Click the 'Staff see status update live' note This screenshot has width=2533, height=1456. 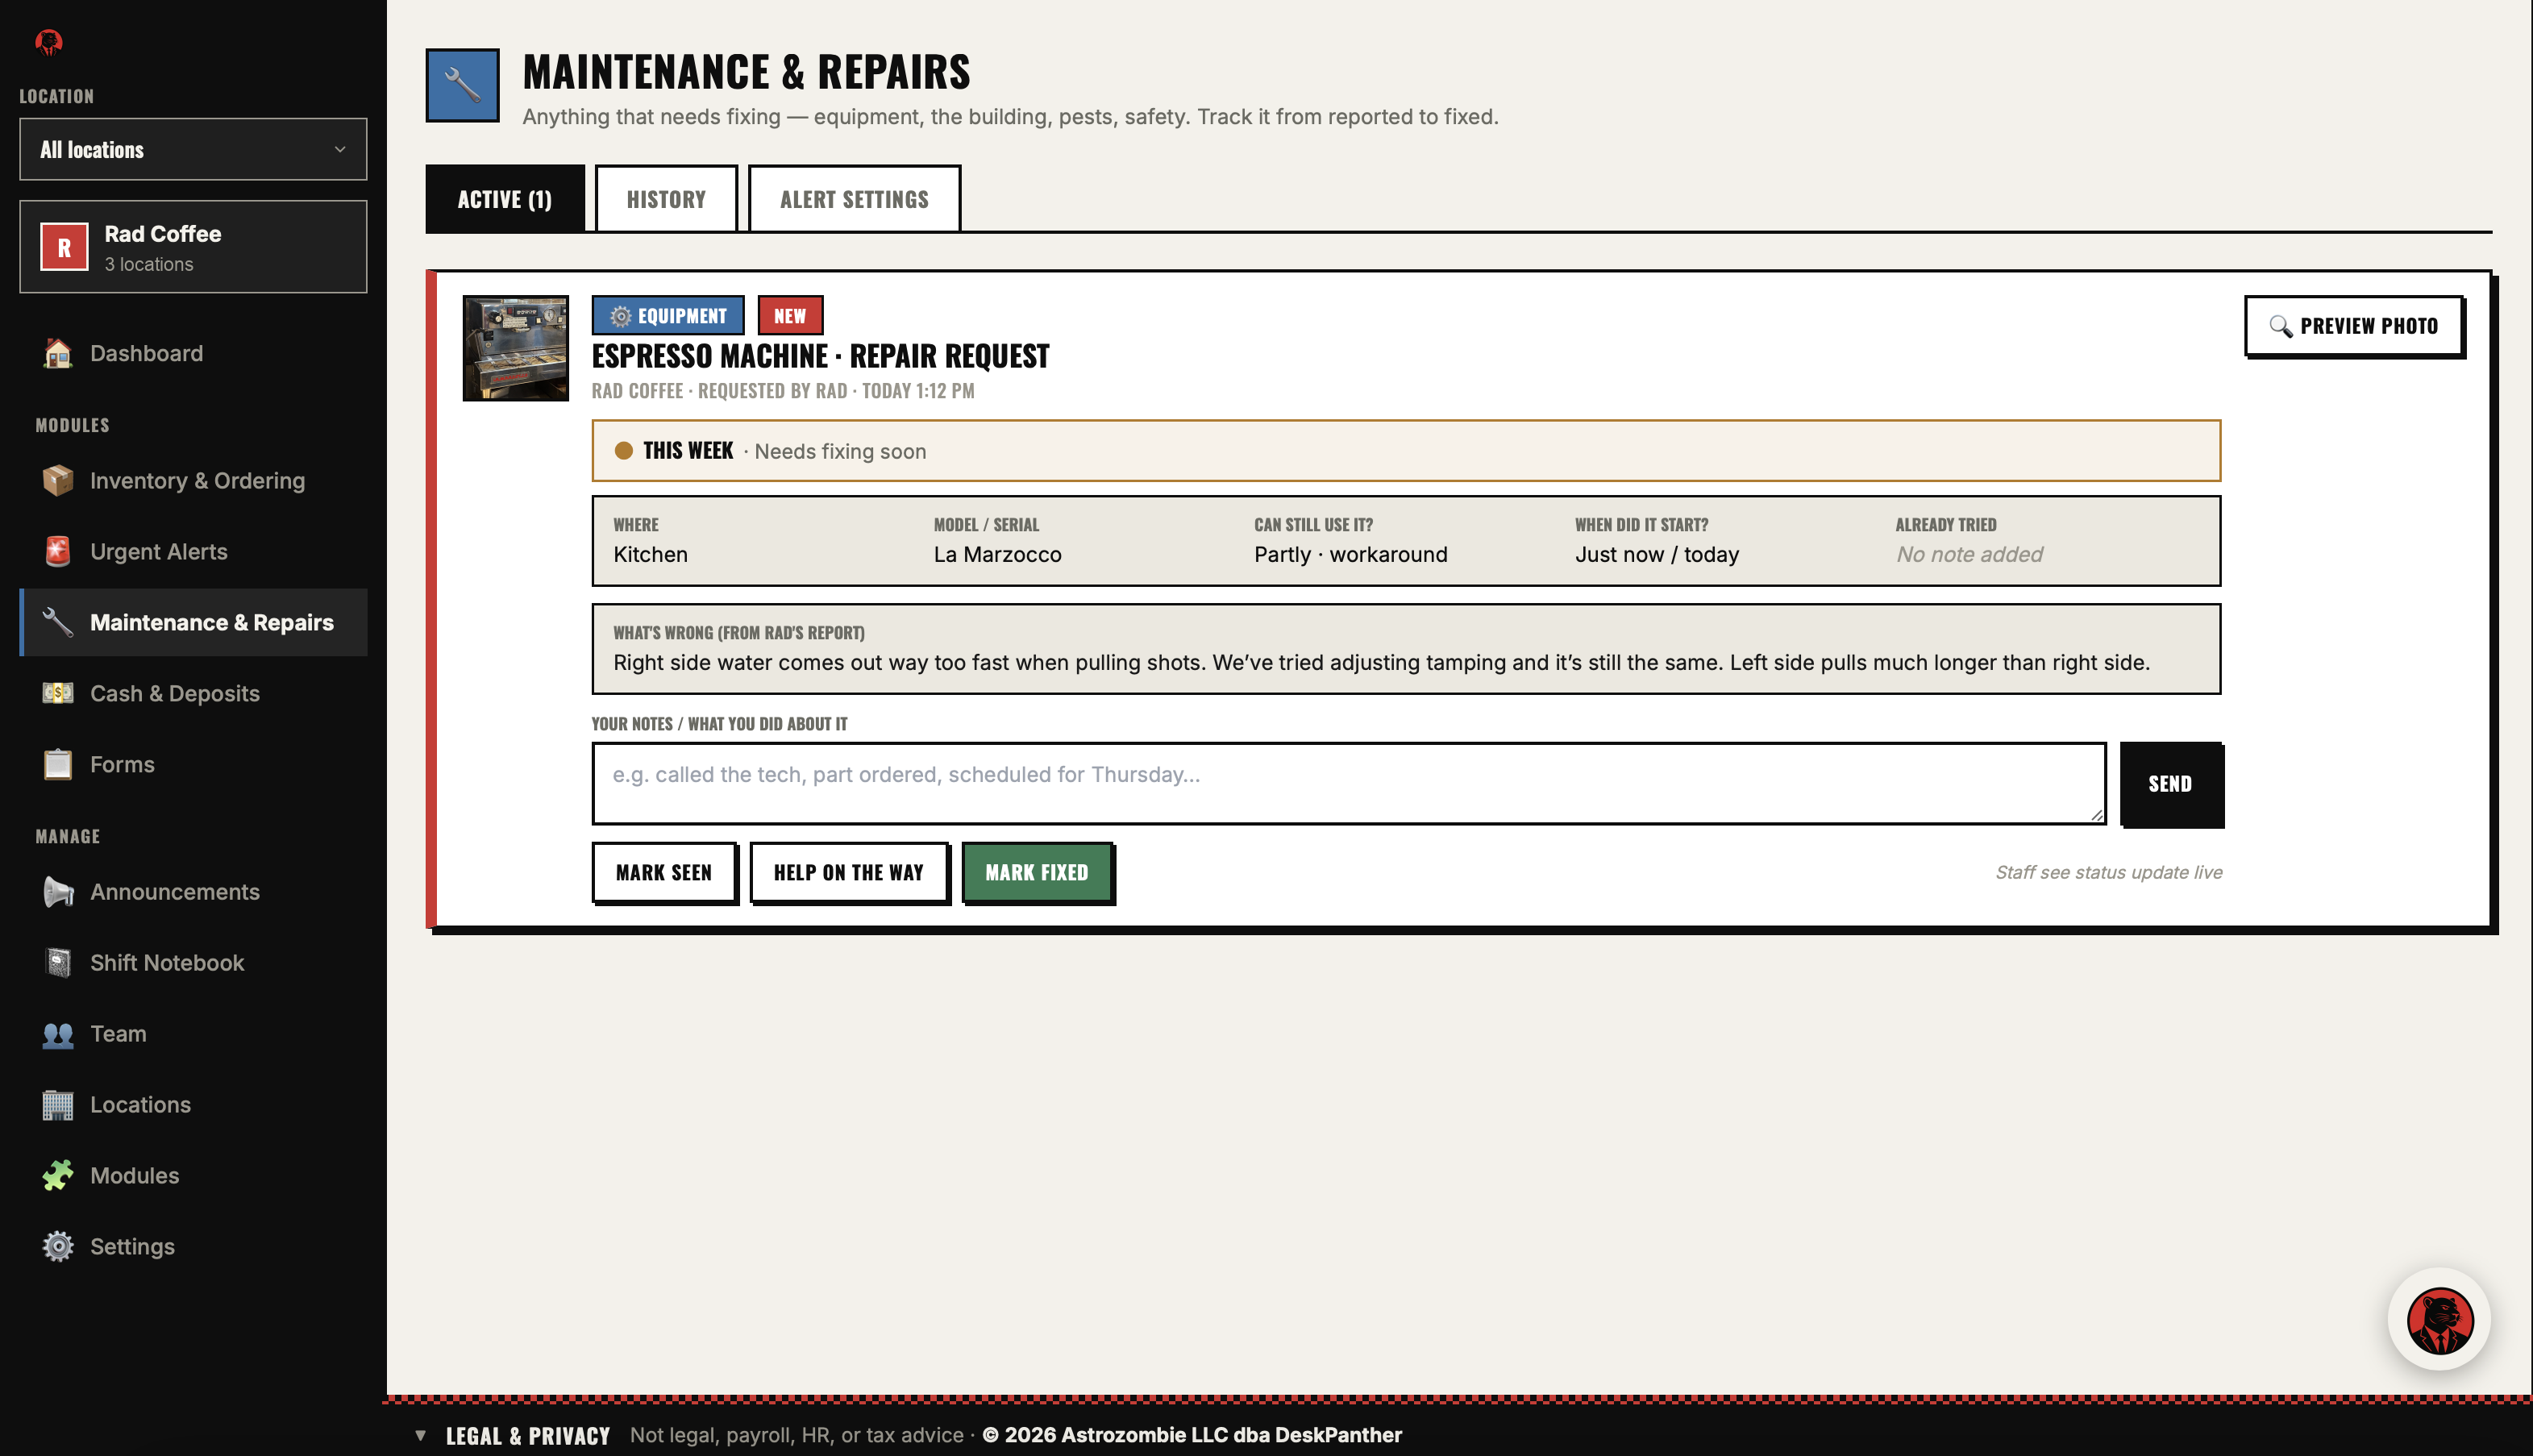(2109, 872)
